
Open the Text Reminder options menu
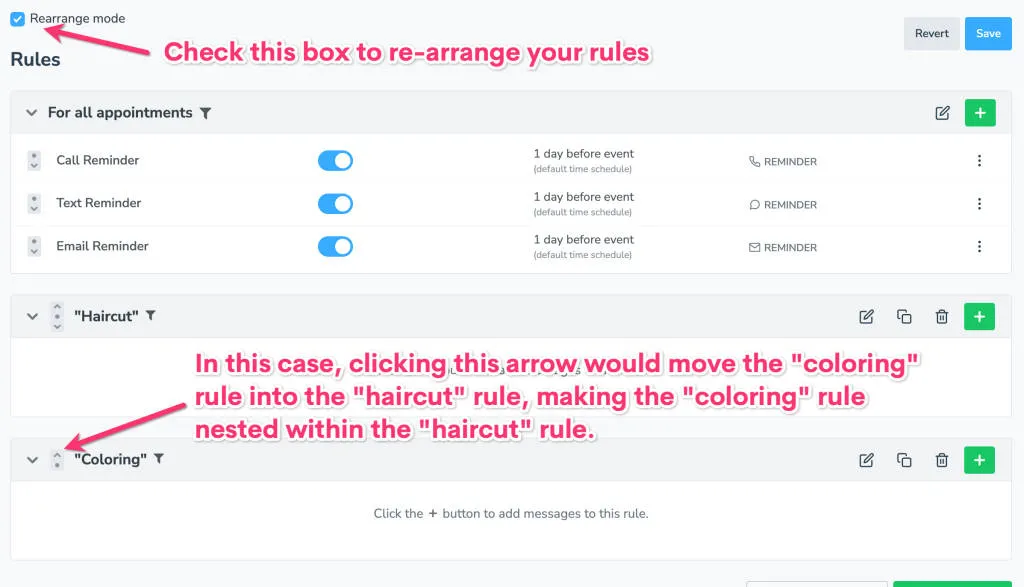[x=980, y=203]
